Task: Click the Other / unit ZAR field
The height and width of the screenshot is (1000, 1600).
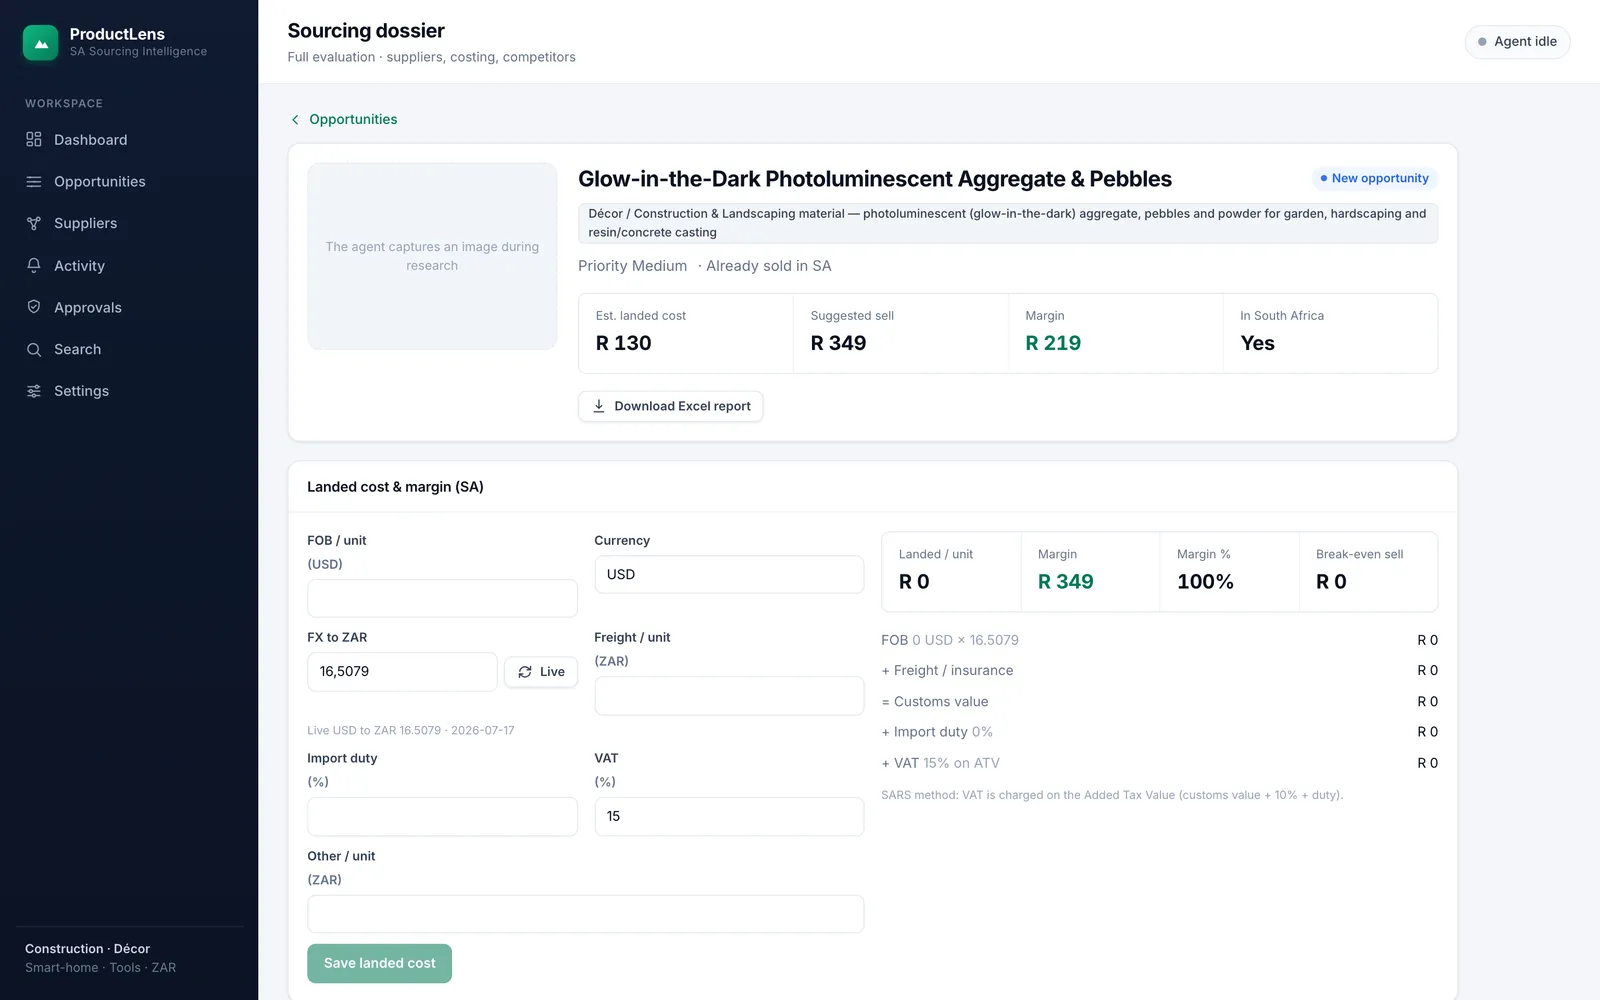Action: coord(585,914)
